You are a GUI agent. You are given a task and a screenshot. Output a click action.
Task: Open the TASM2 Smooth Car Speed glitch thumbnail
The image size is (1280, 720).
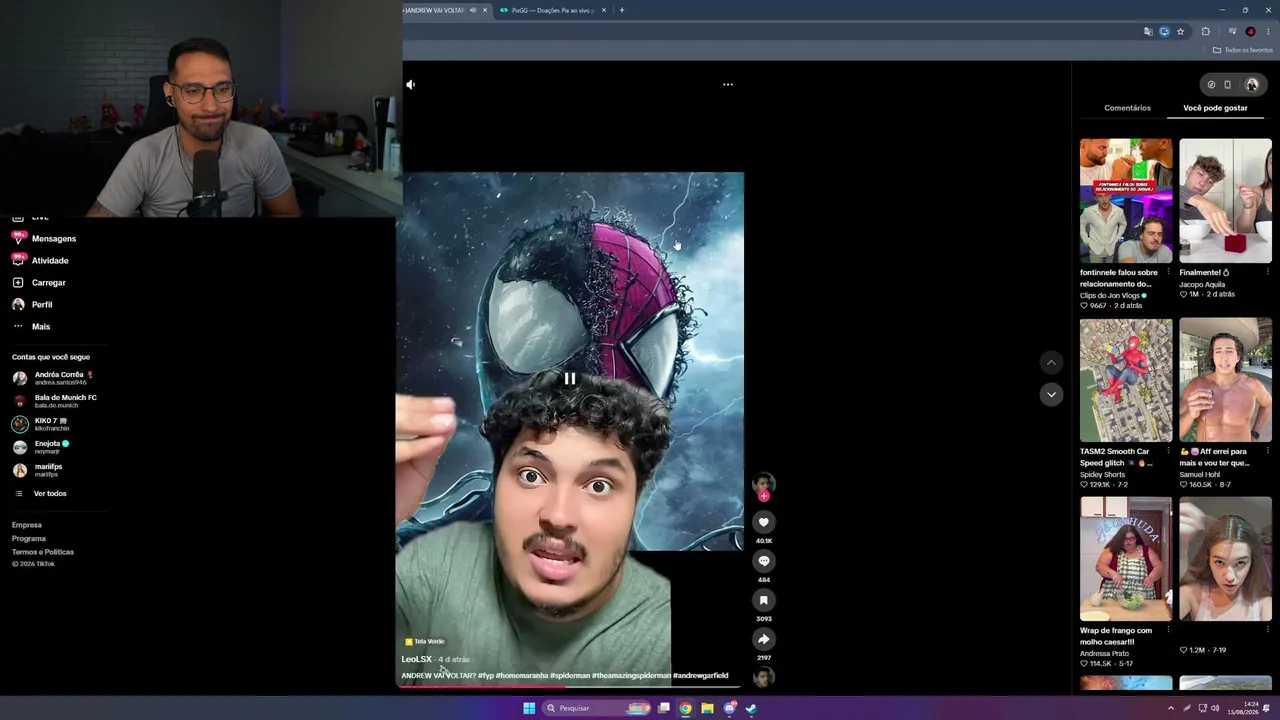(1126, 380)
